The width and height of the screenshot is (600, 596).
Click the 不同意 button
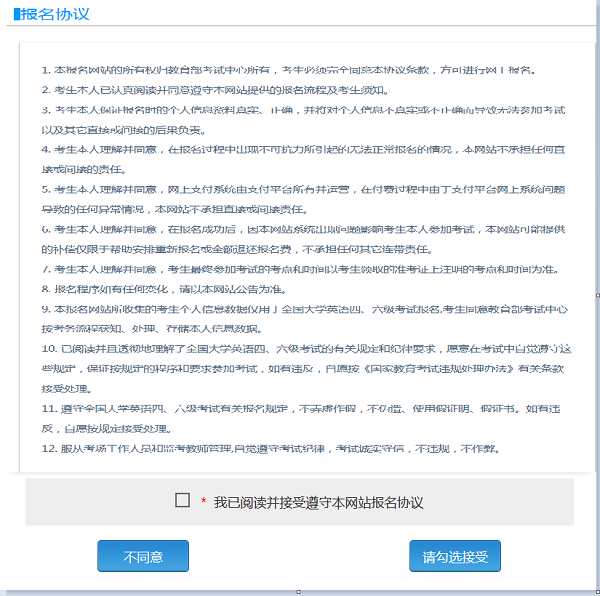[143, 556]
